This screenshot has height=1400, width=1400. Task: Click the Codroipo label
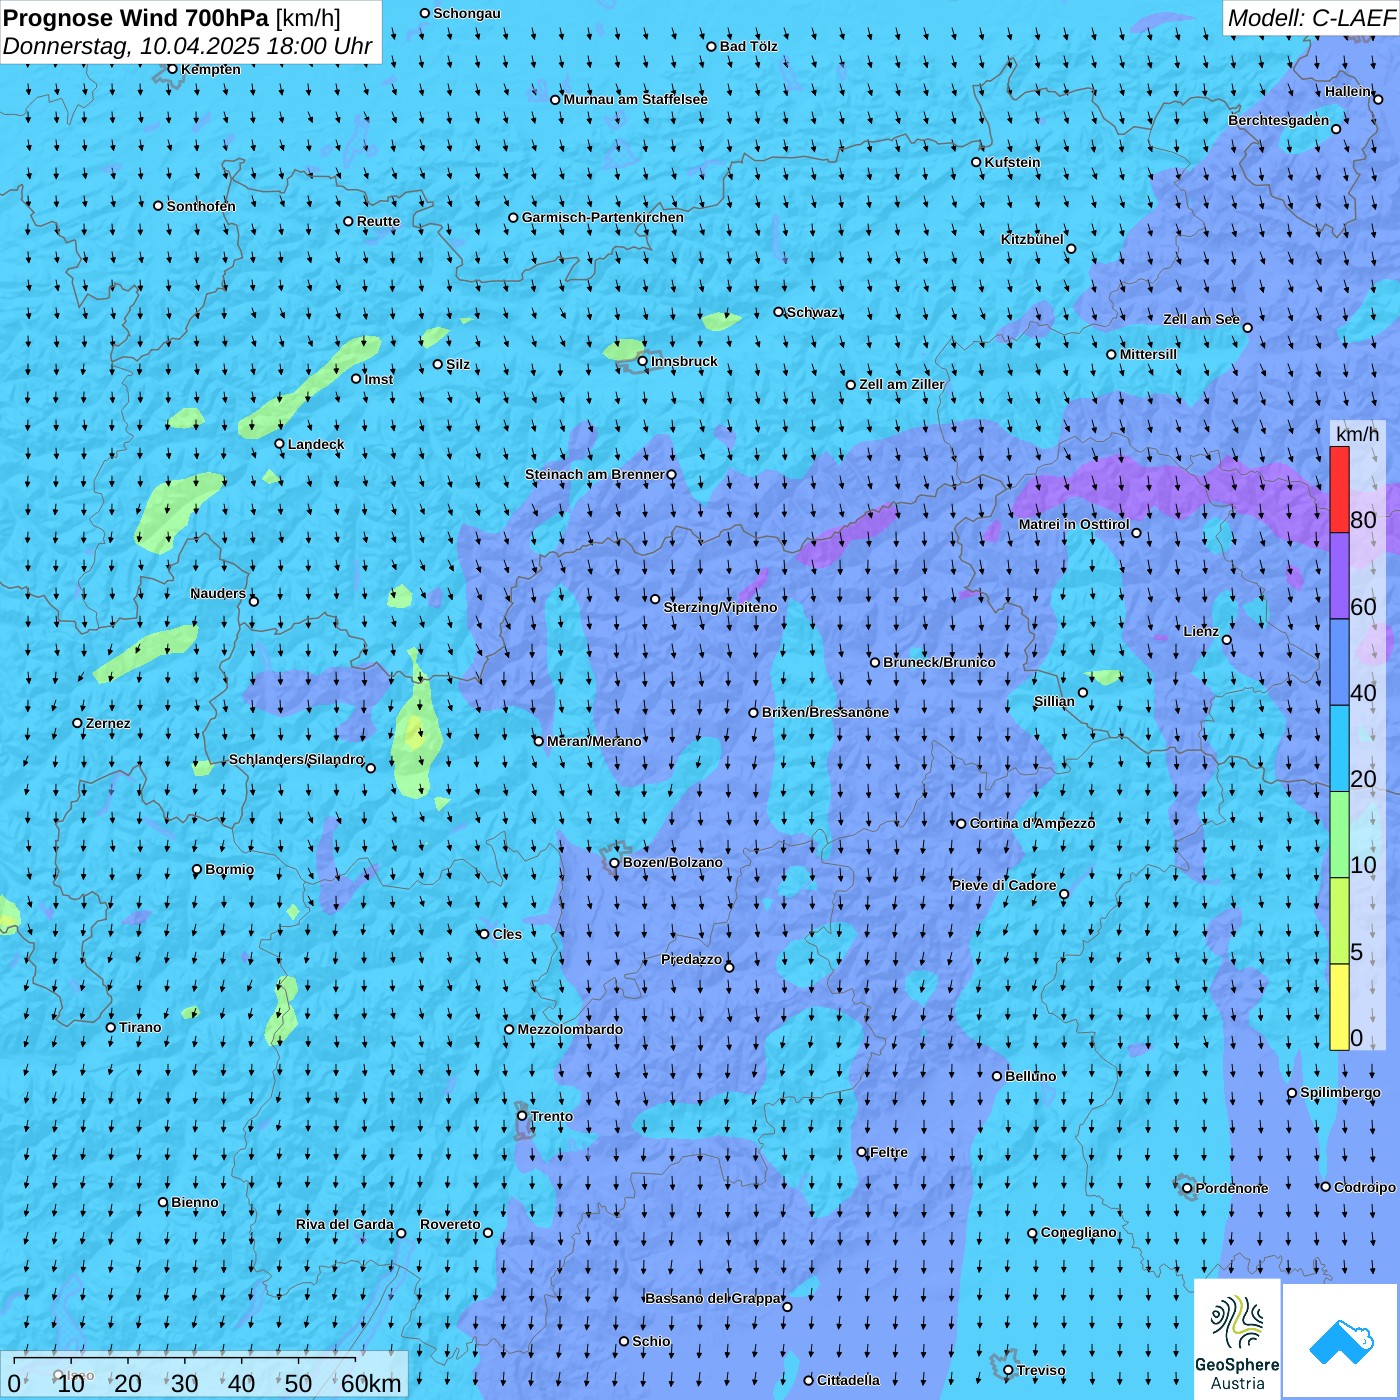(1365, 1187)
